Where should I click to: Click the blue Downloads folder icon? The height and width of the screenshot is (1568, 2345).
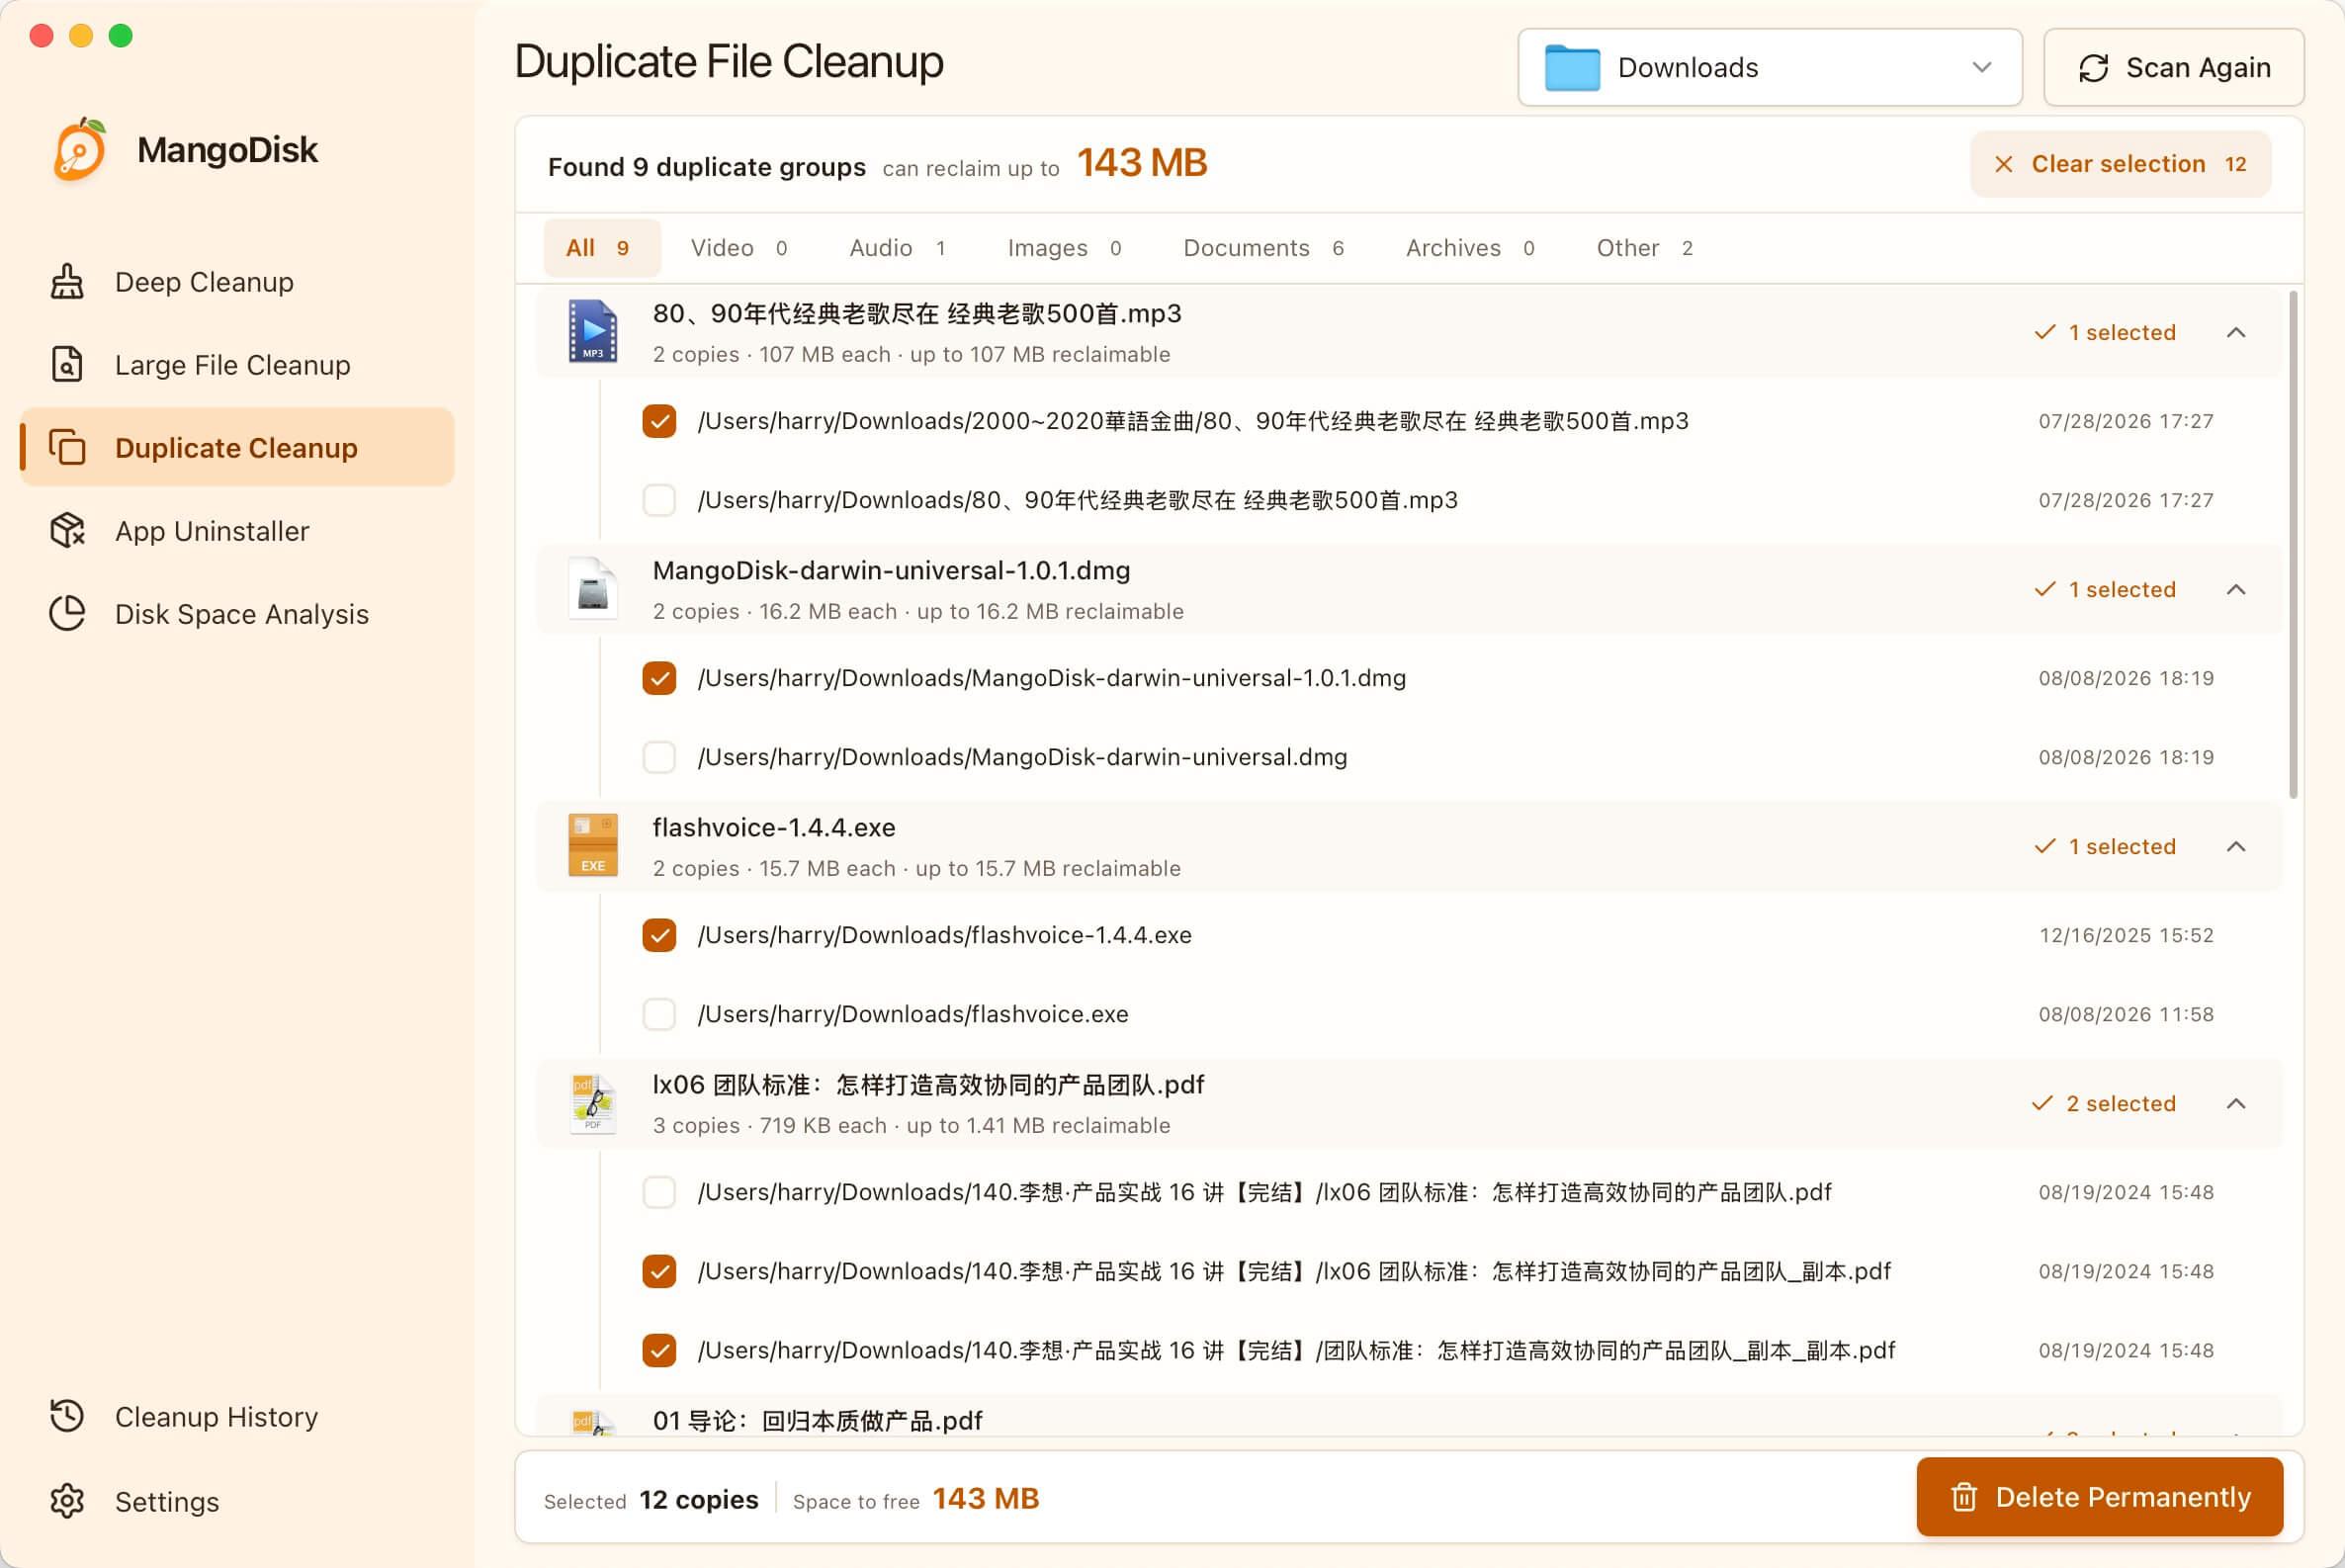[x=1572, y=67]
